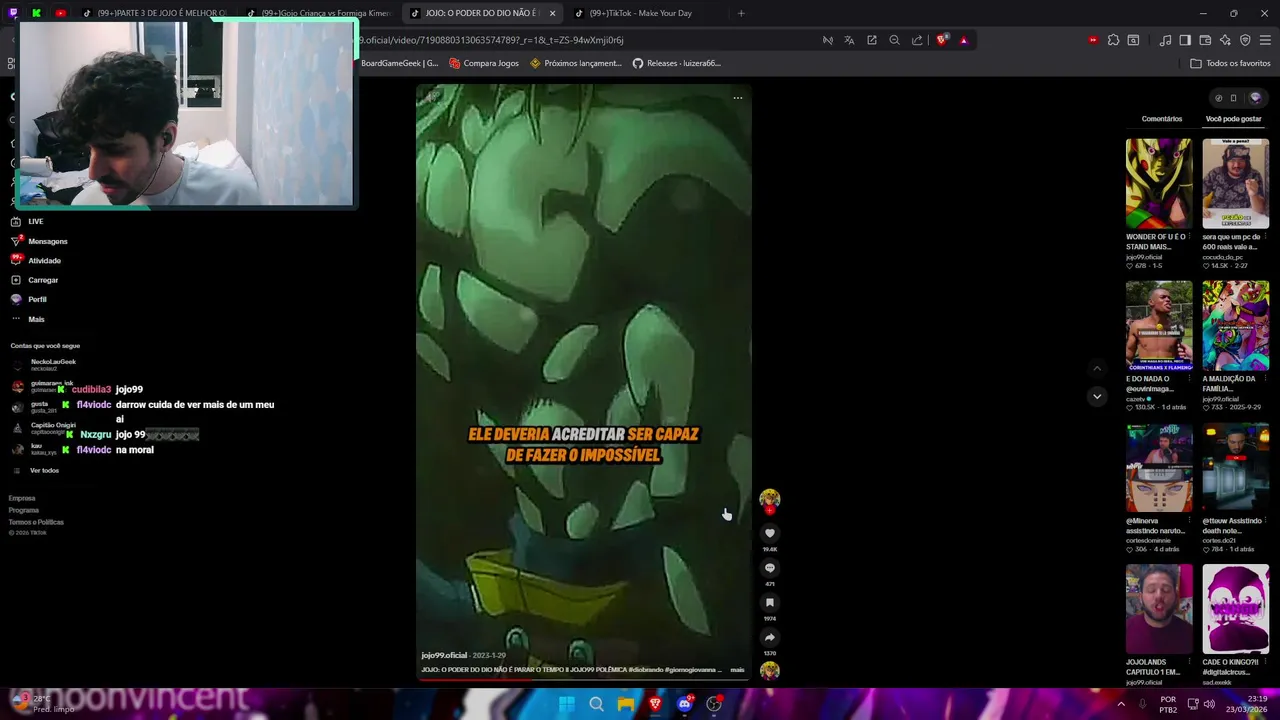Switch to the Comentários tab
Screen dimensions: 1280x720
tap(1161, 119)
